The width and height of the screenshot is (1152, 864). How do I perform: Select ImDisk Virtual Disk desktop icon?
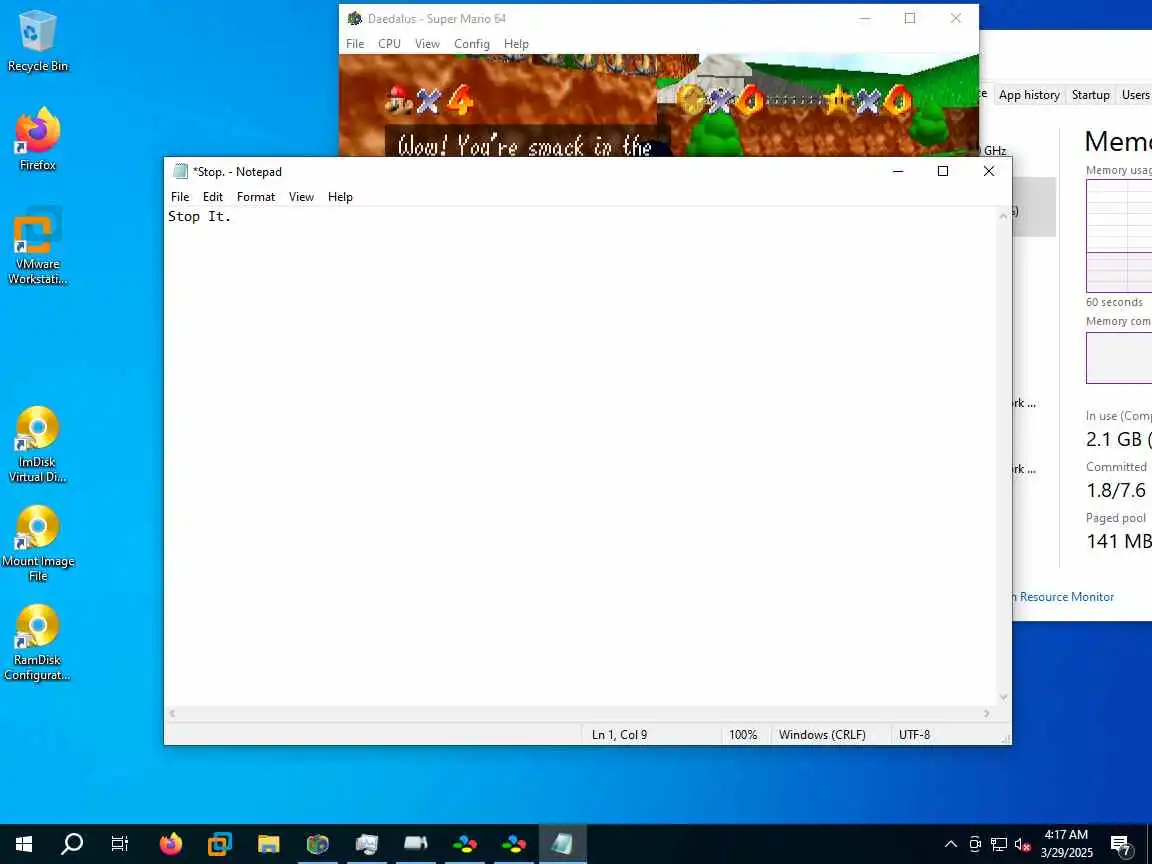[x=37, y=444]
